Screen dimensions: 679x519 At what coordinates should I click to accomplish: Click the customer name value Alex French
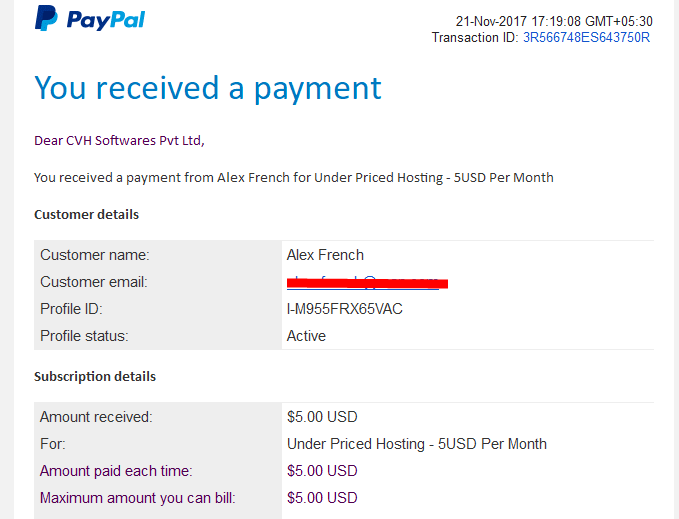(325, 255)
